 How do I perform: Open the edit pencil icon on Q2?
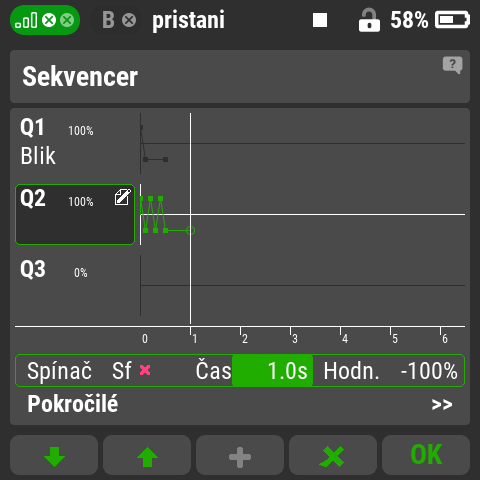coord(123,197)
